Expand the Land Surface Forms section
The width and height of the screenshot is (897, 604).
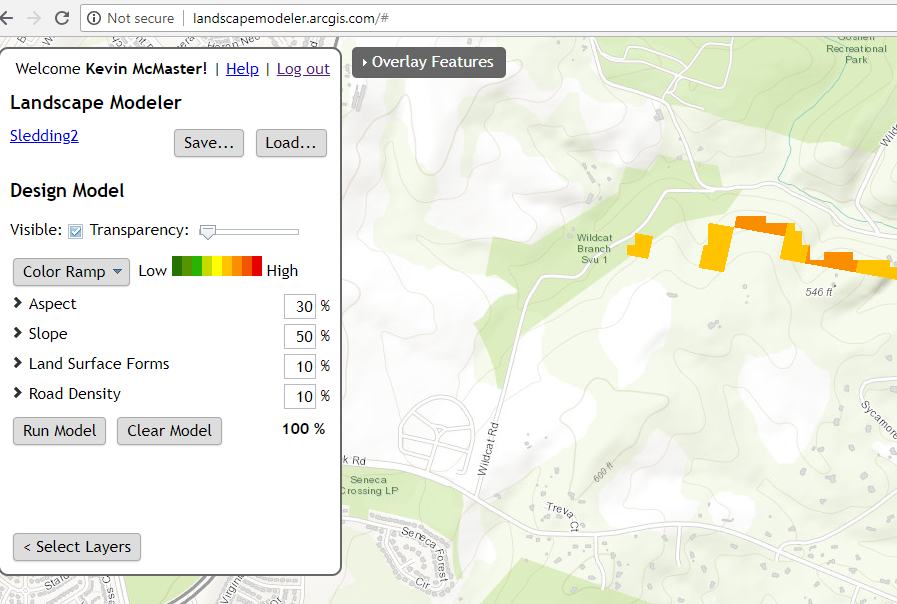pos(18,364)
